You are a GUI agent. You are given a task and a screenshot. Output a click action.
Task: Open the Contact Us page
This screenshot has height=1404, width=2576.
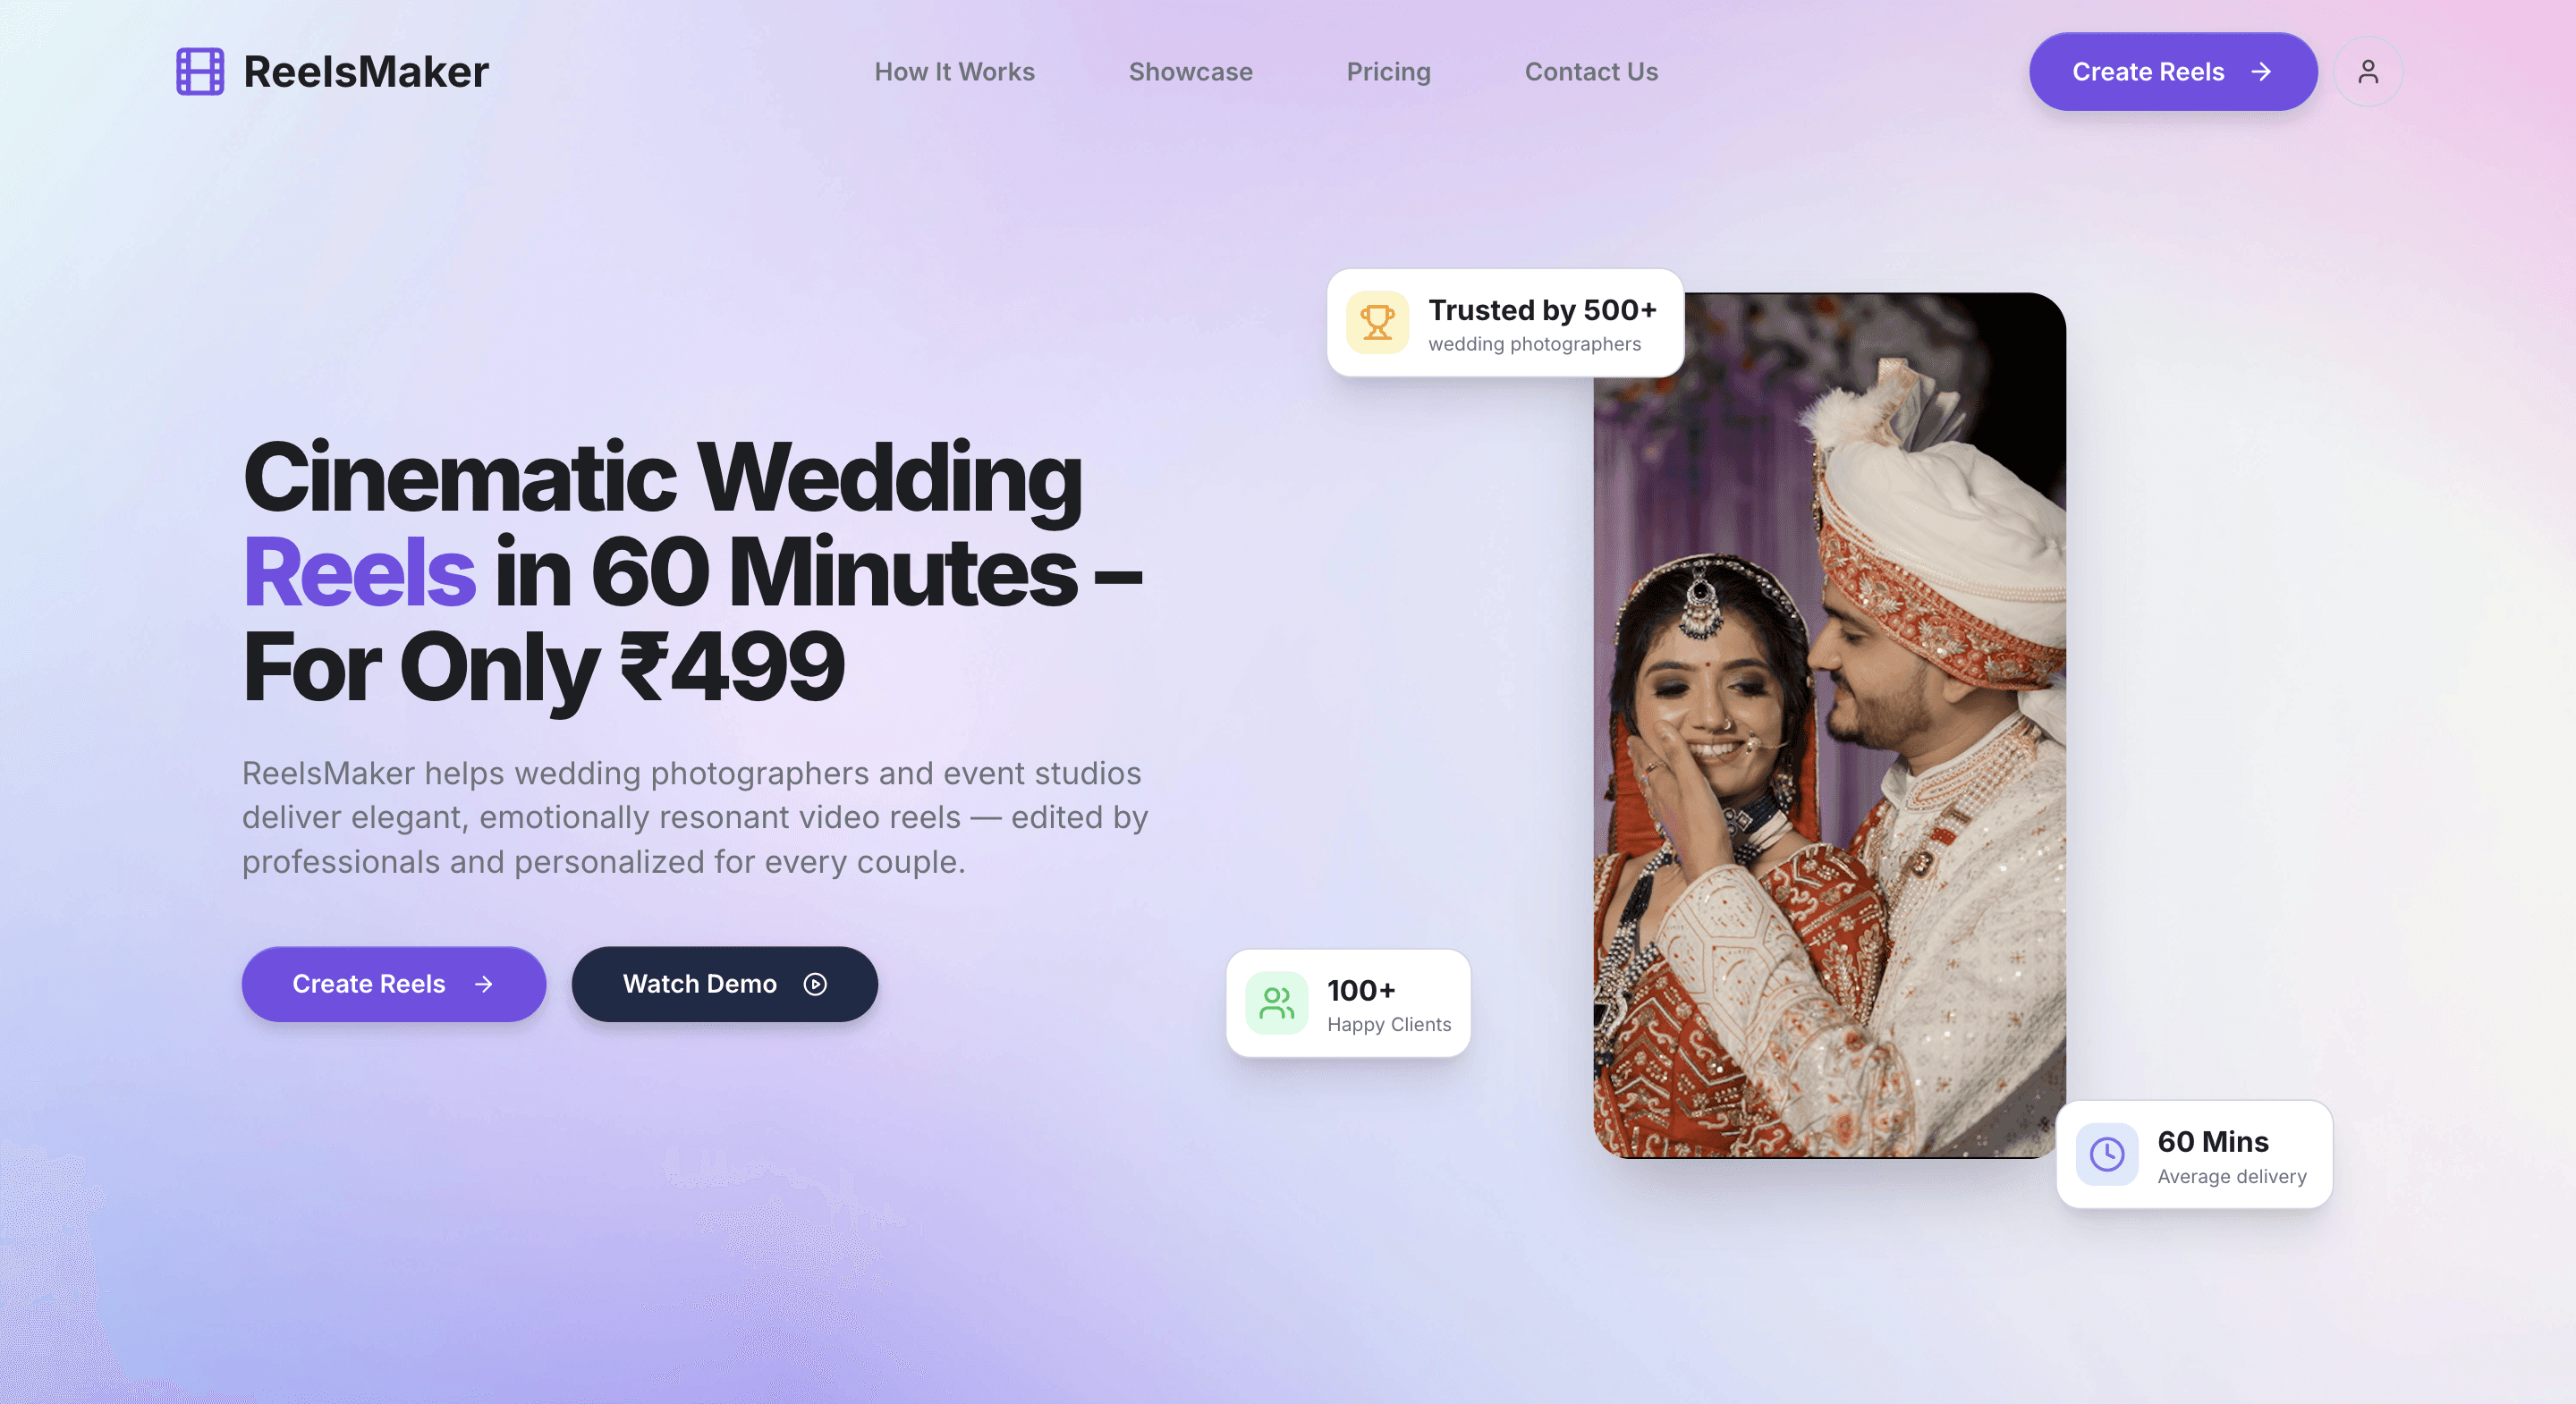[1591, 72]
